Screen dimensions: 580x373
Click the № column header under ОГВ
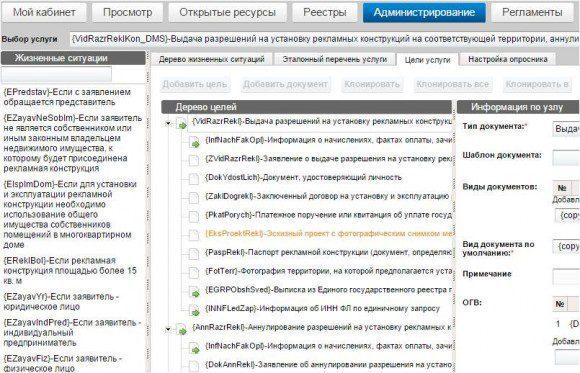pyautogui.click(x=560, y=304)
